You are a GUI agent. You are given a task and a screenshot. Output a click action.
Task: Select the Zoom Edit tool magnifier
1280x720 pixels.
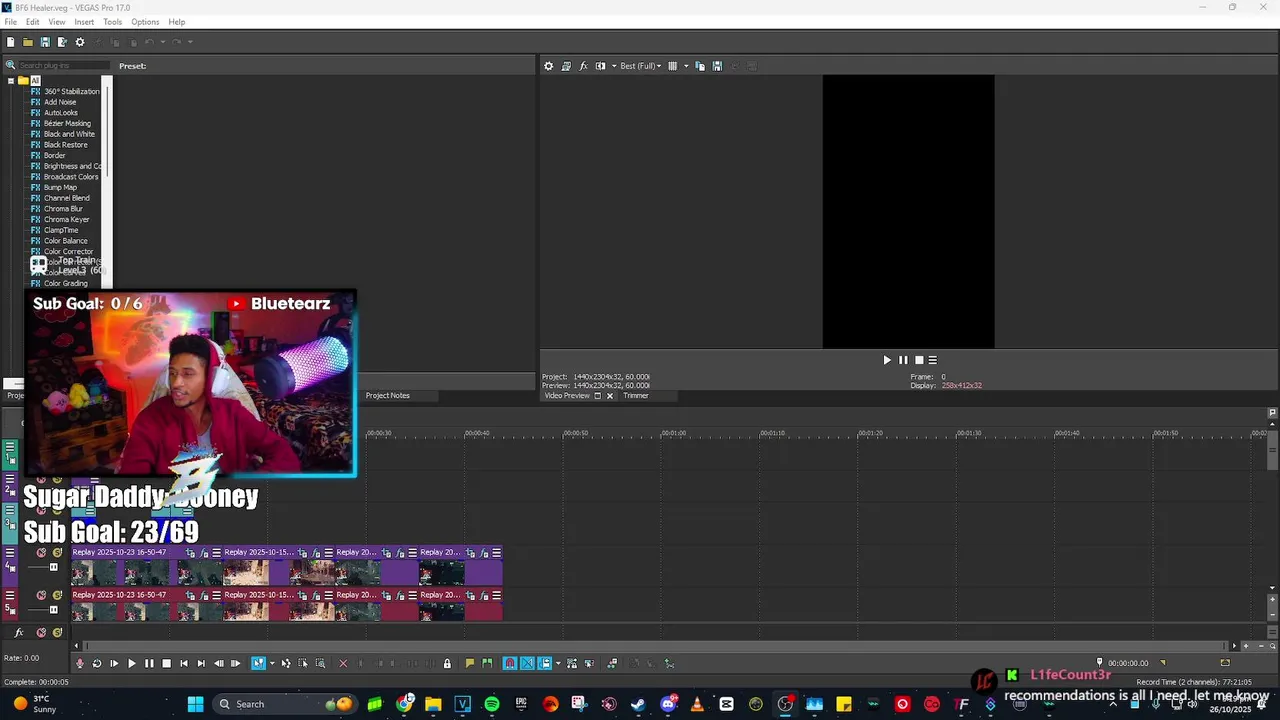tap(320, 663)
